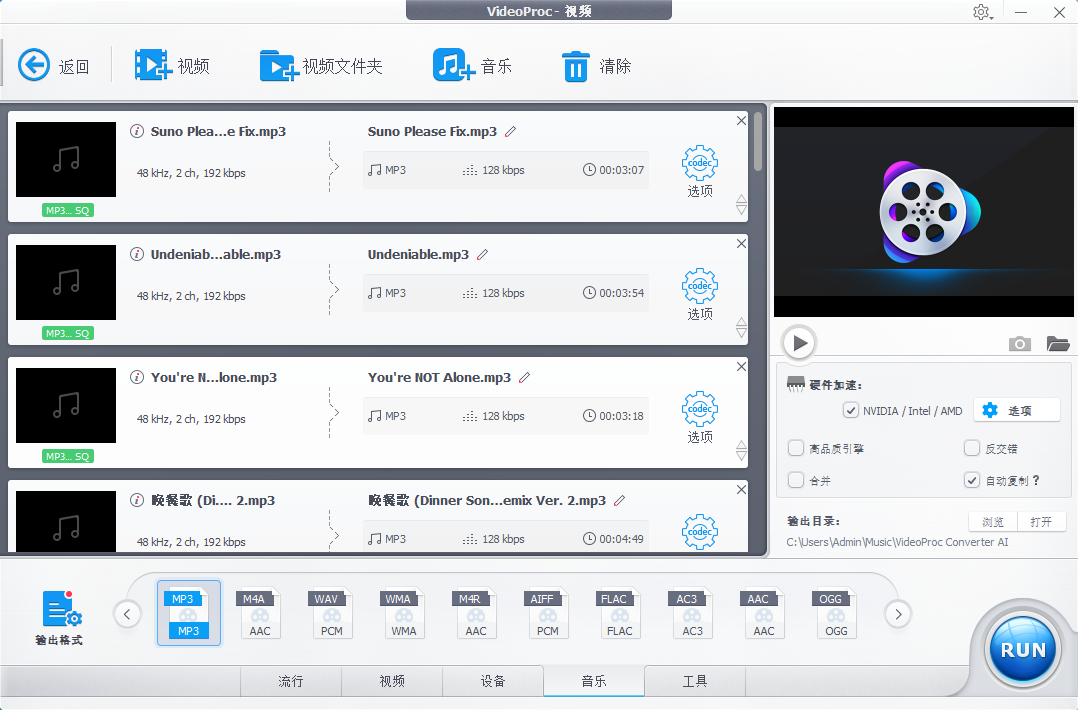Rename You're NOT Alone.mp3 via pencil icon
The image size is (1078, 710).
(524, 377)
